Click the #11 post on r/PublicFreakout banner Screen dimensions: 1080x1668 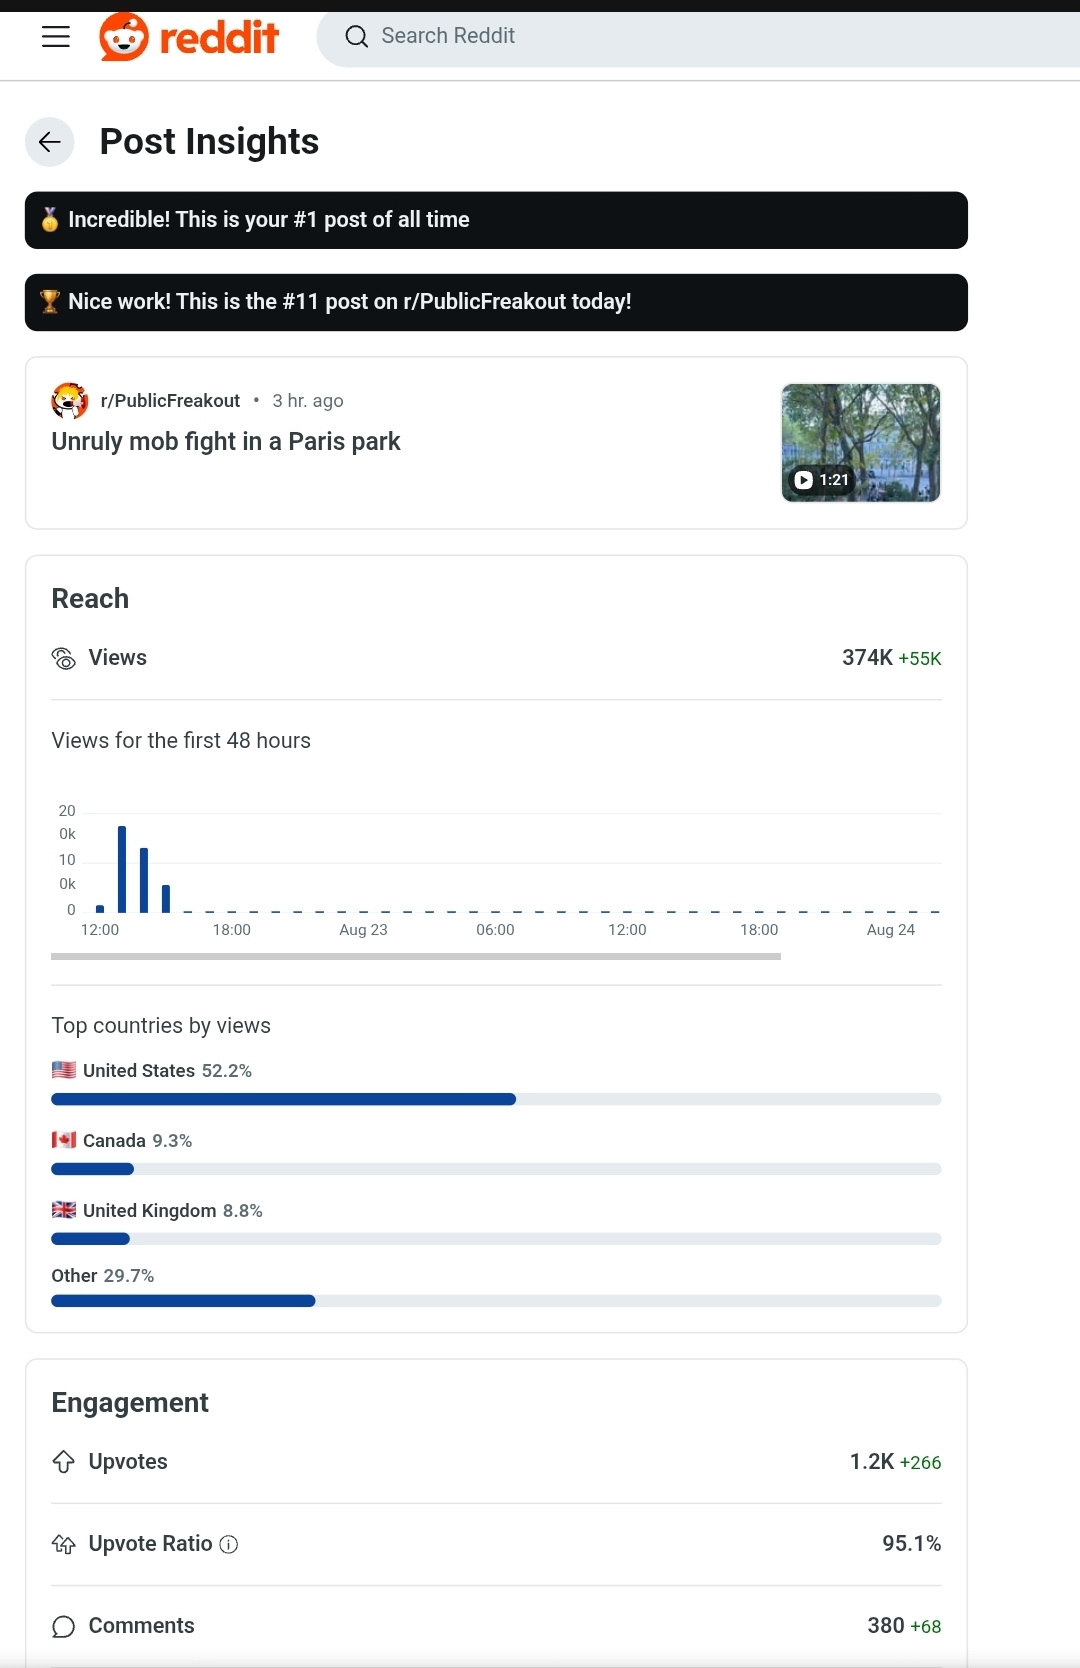pyautogui.click(x=496, y=302)
